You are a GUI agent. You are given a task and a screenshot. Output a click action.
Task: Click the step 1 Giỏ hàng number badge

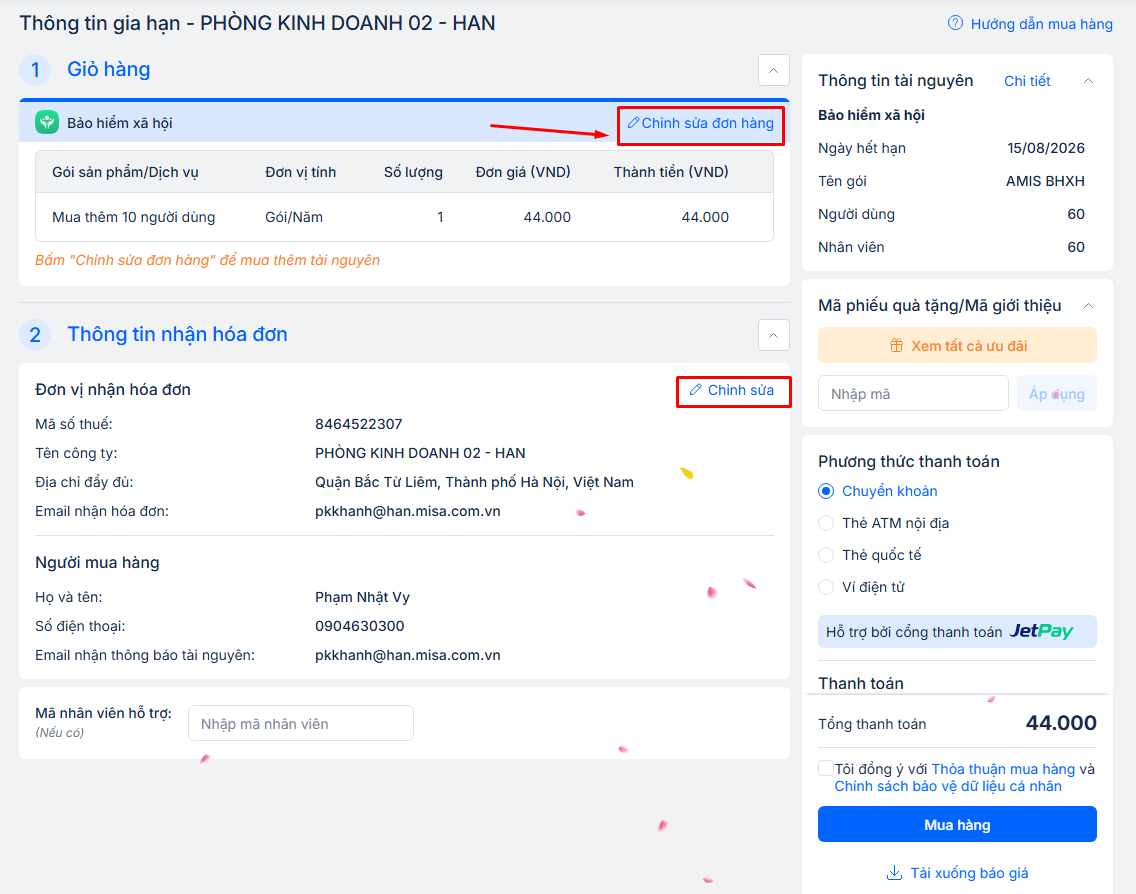tap(35, 70)
